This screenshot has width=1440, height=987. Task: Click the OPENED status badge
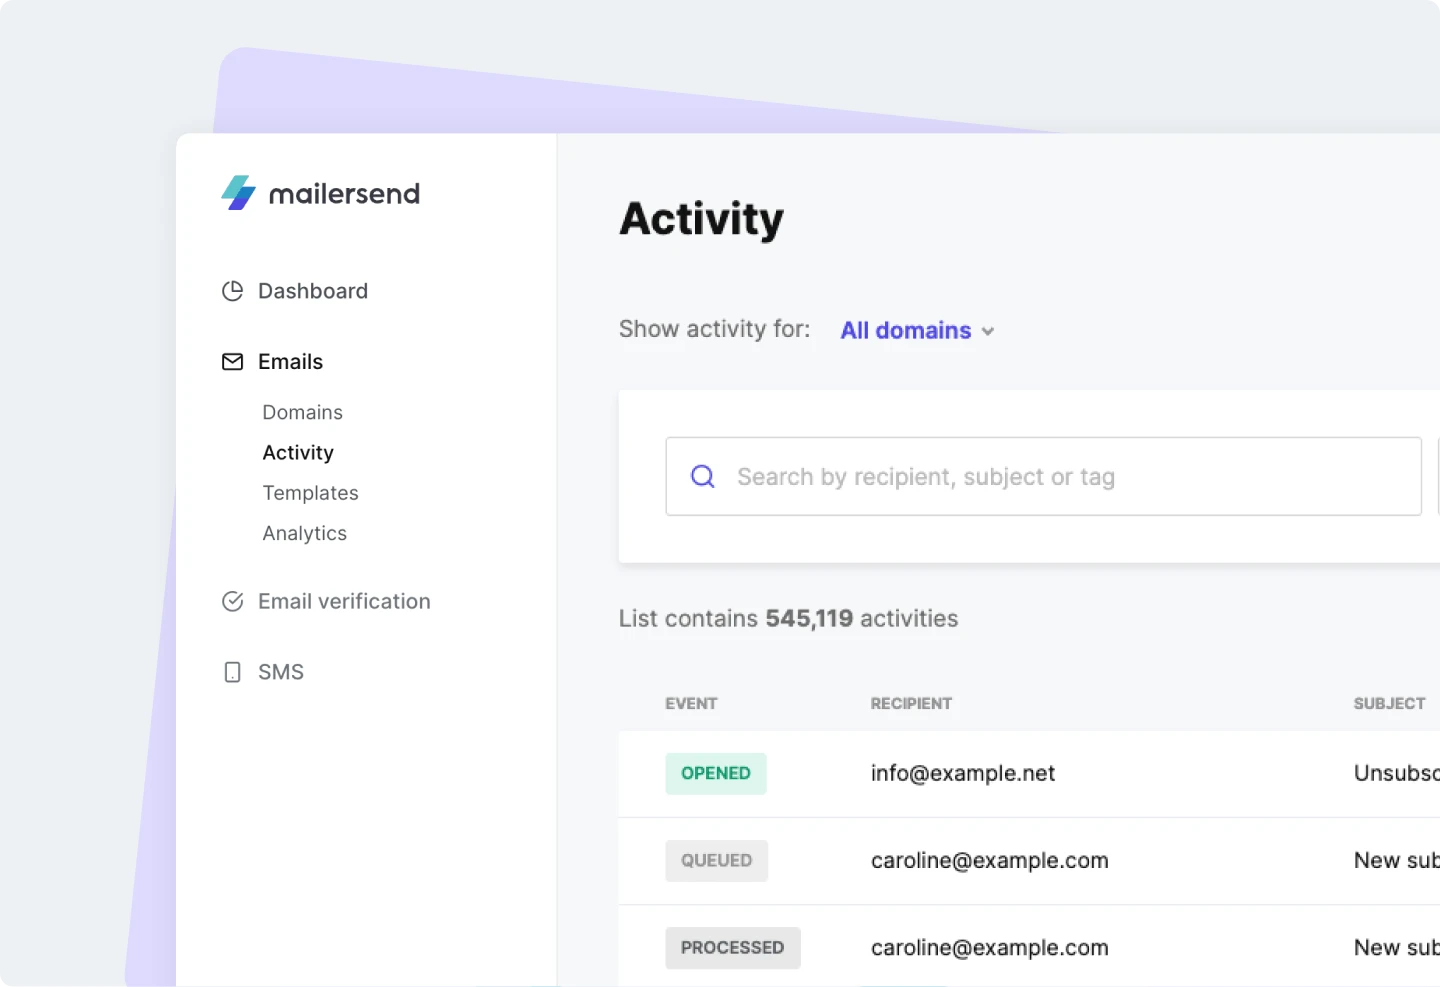[716, 773]
